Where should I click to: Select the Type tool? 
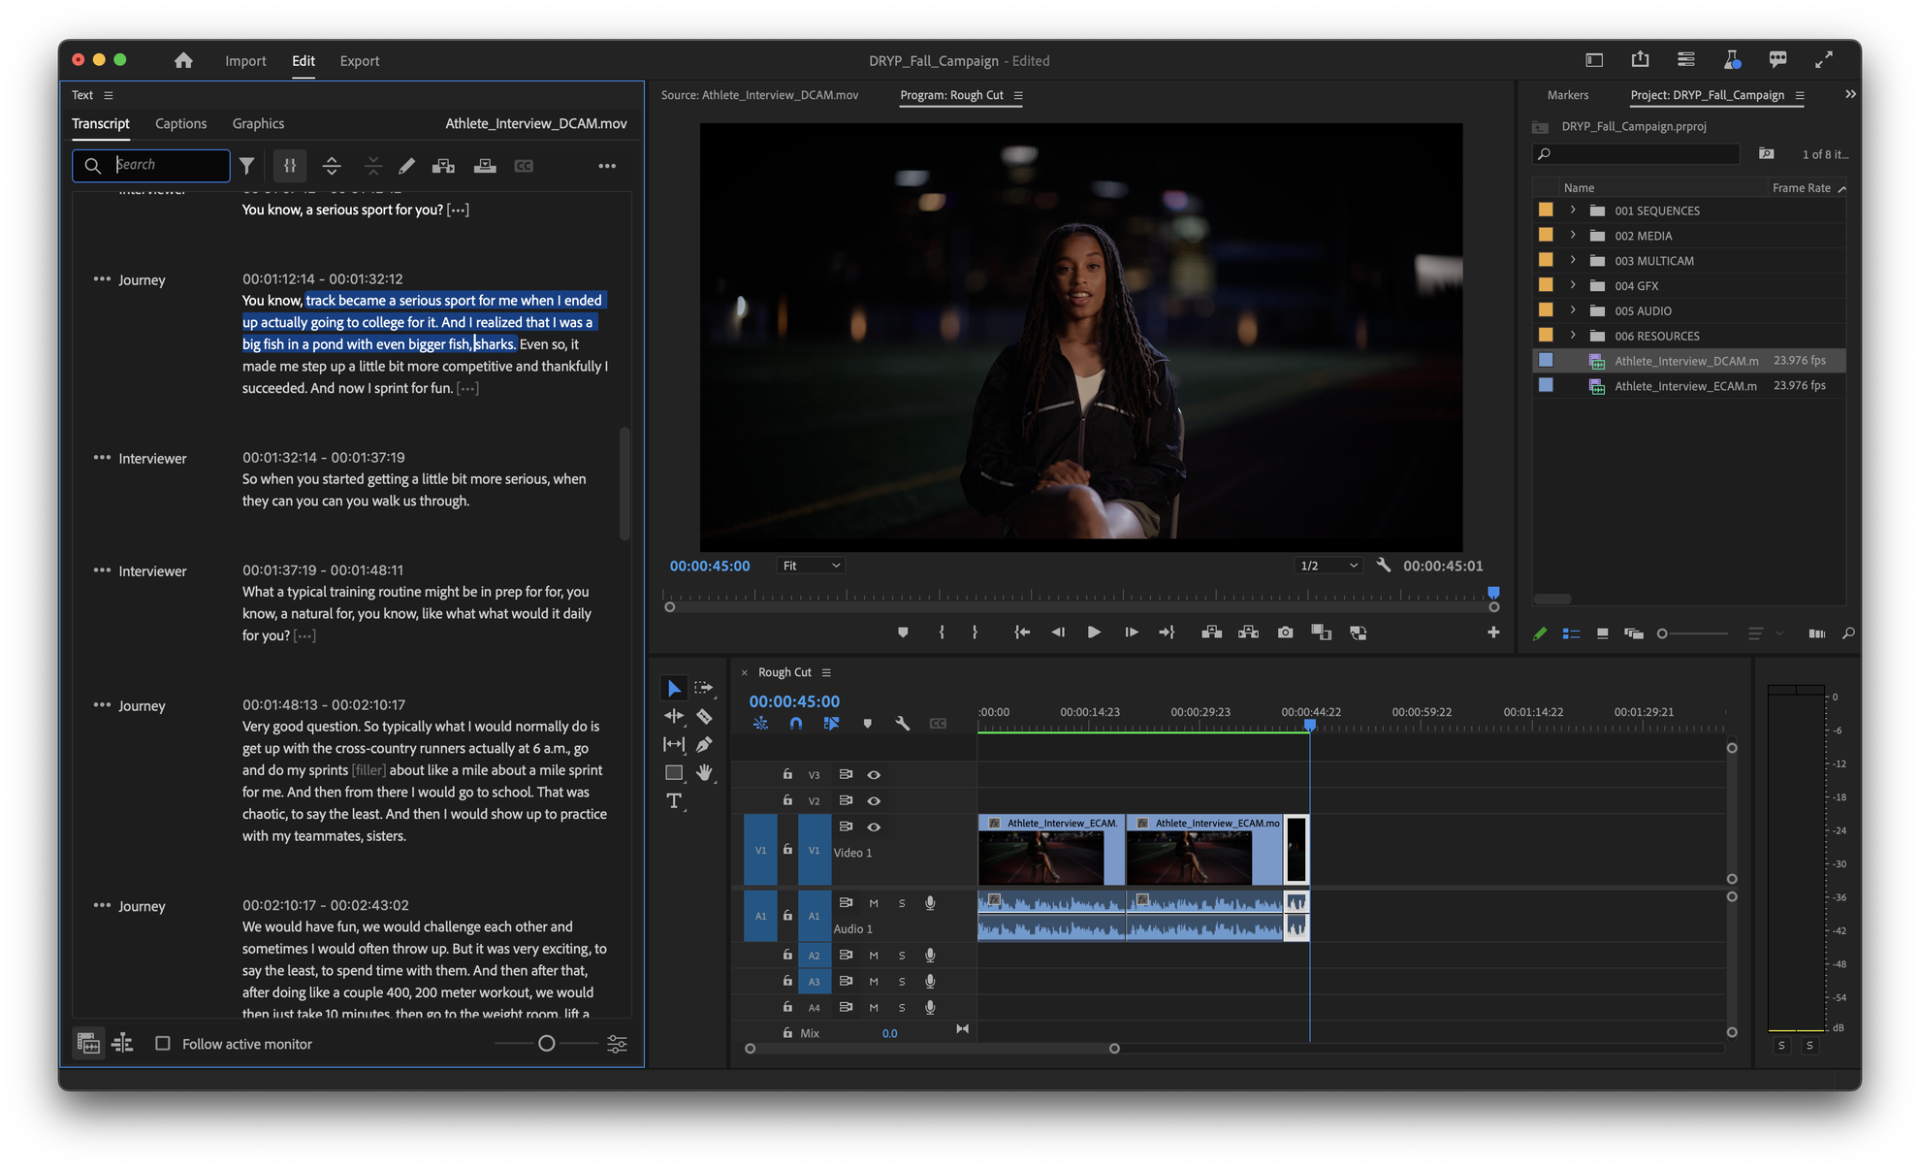point(673,801)
